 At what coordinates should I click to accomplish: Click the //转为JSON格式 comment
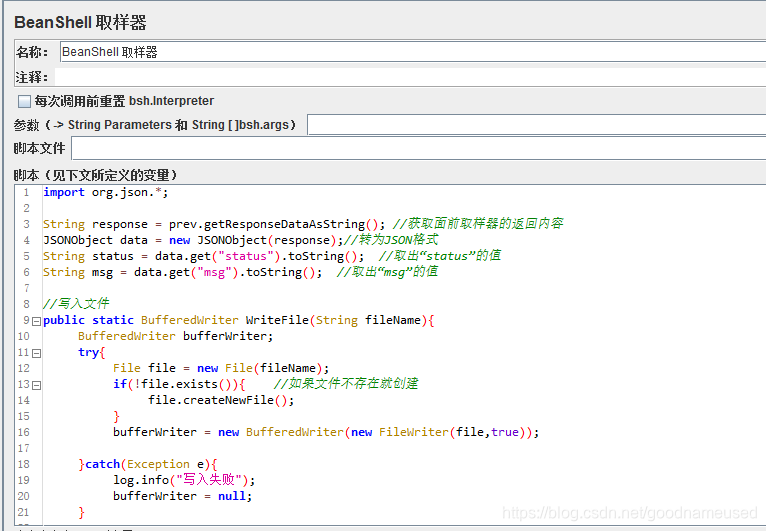pyautogui.click(x=391, y=240)
